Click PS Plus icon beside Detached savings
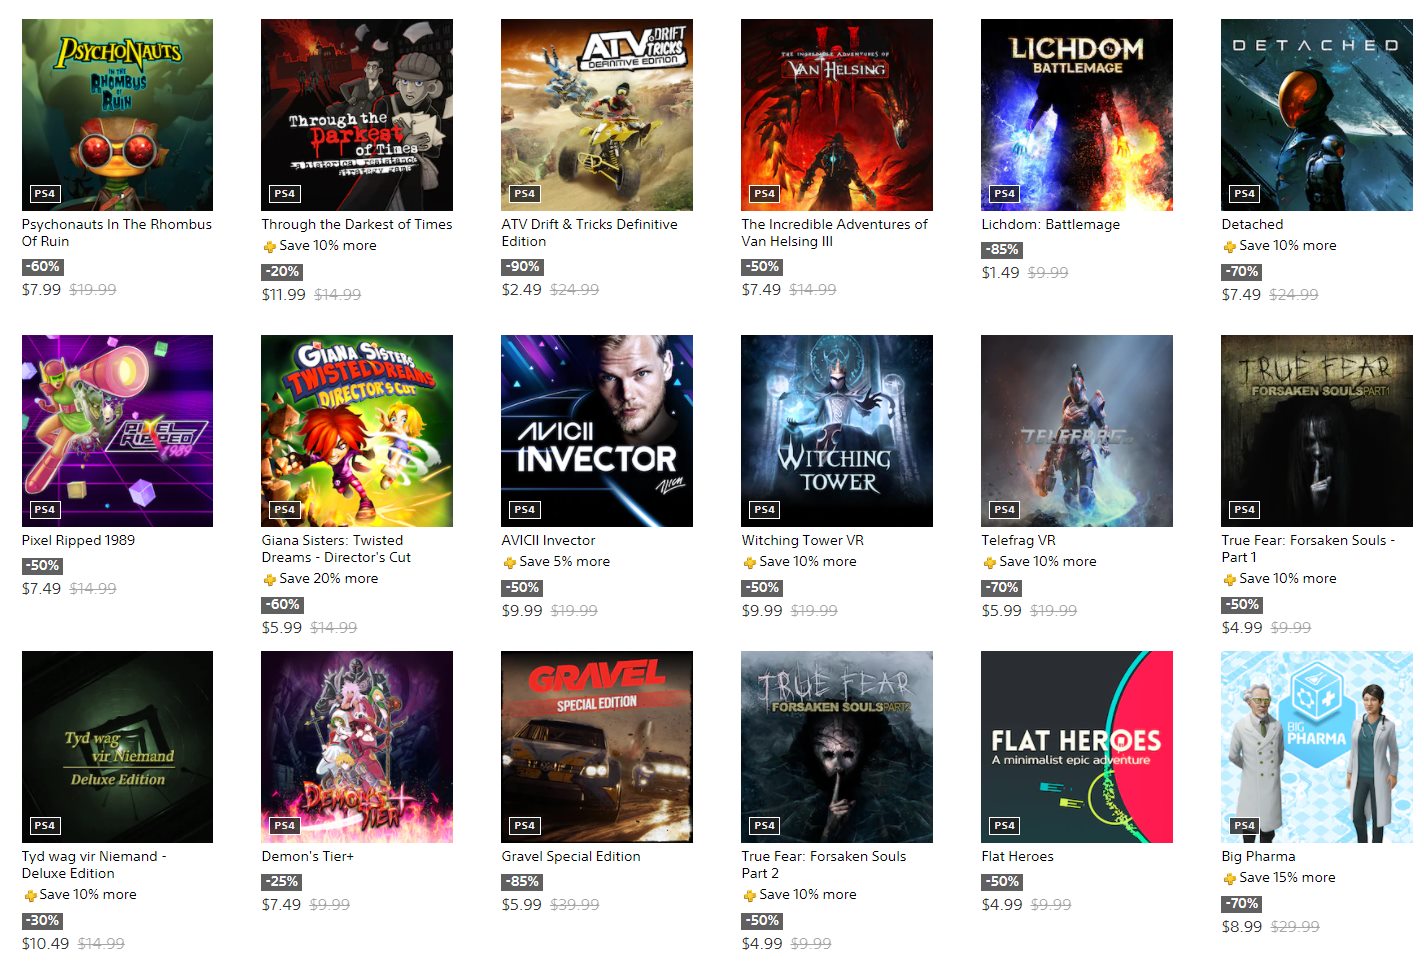The image size is (1424, 965). pos(1229,246)
